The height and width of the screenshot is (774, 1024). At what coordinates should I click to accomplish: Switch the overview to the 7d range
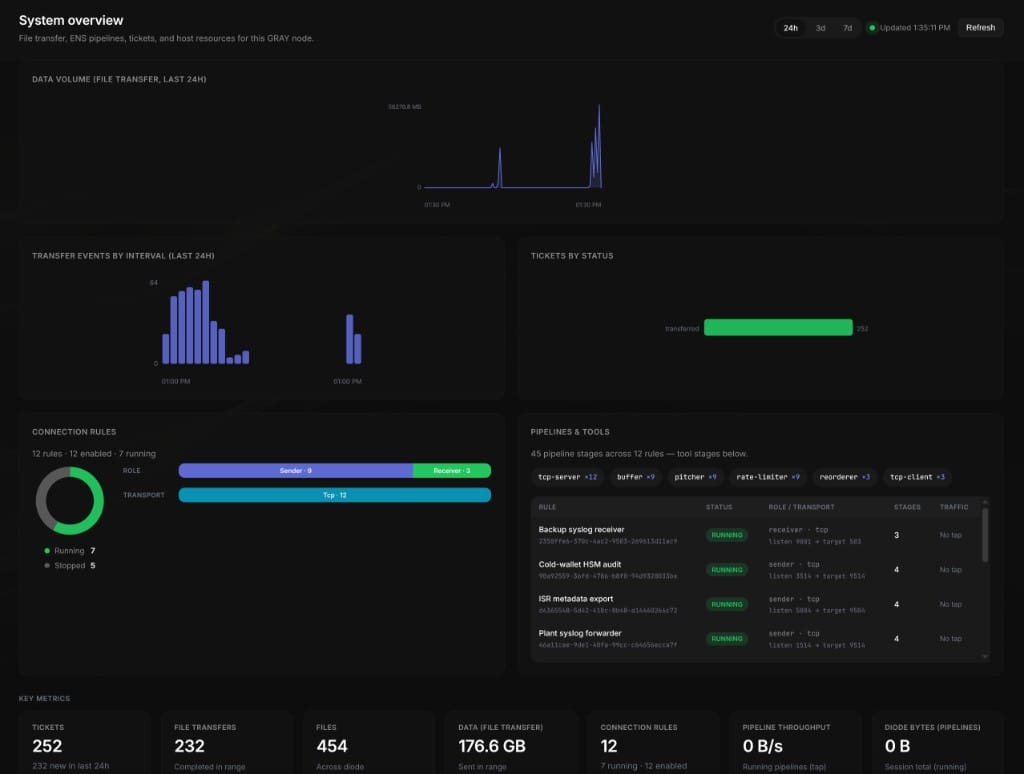[847, 28]
